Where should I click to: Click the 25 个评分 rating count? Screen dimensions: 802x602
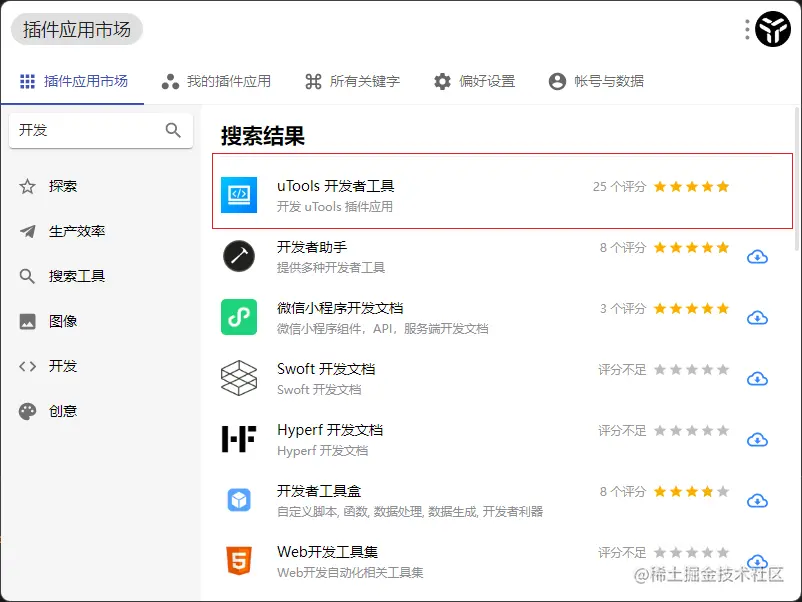[619, 187]
